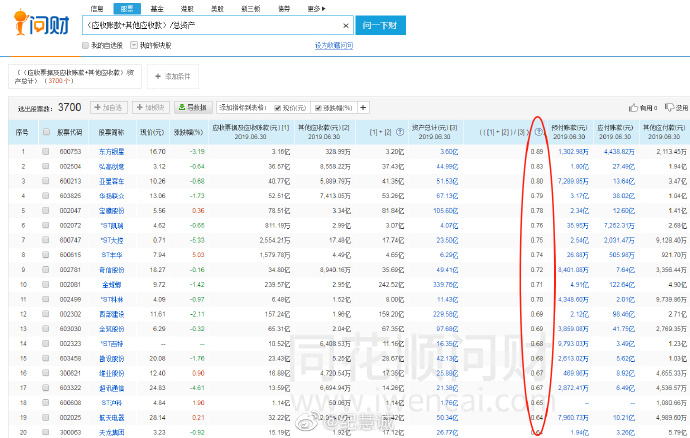
Task: Click the price cell 28.14
Action: pos(157,417)
